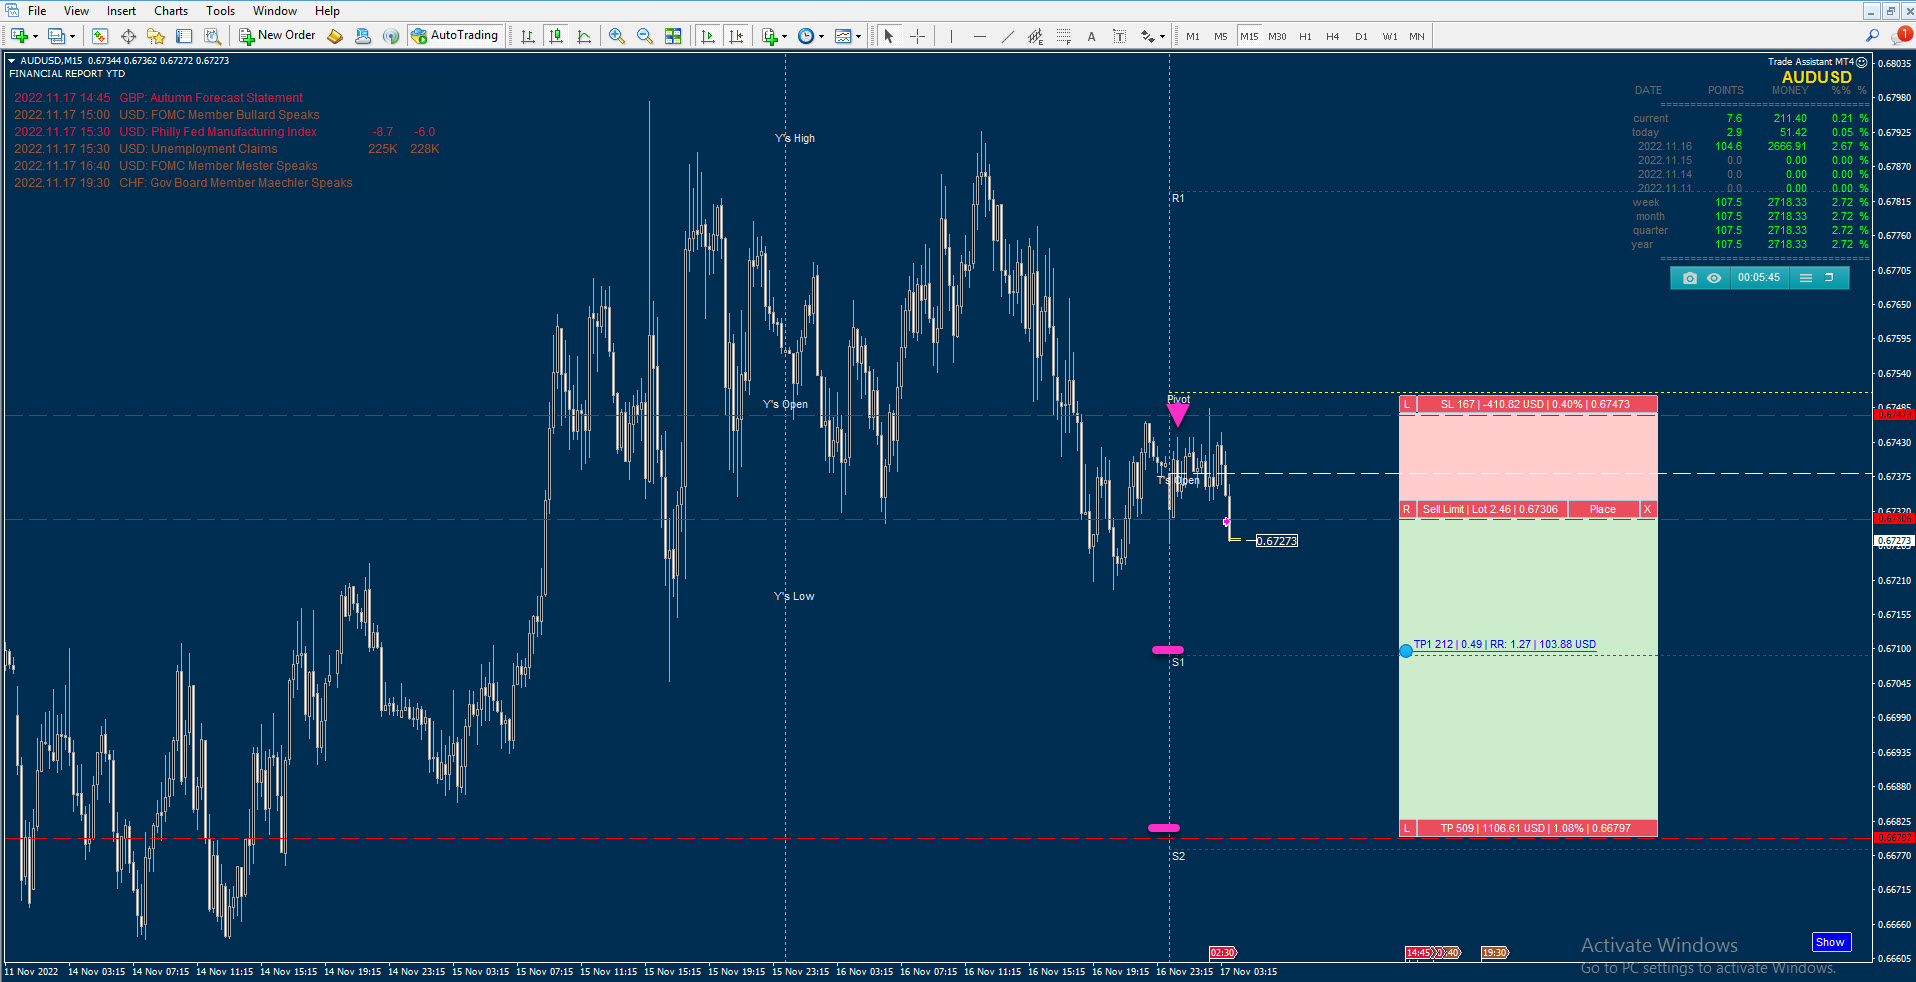Open the Market Watch window icon
The height and width of the screenshot is (982, 1916).
pos(99,36)
